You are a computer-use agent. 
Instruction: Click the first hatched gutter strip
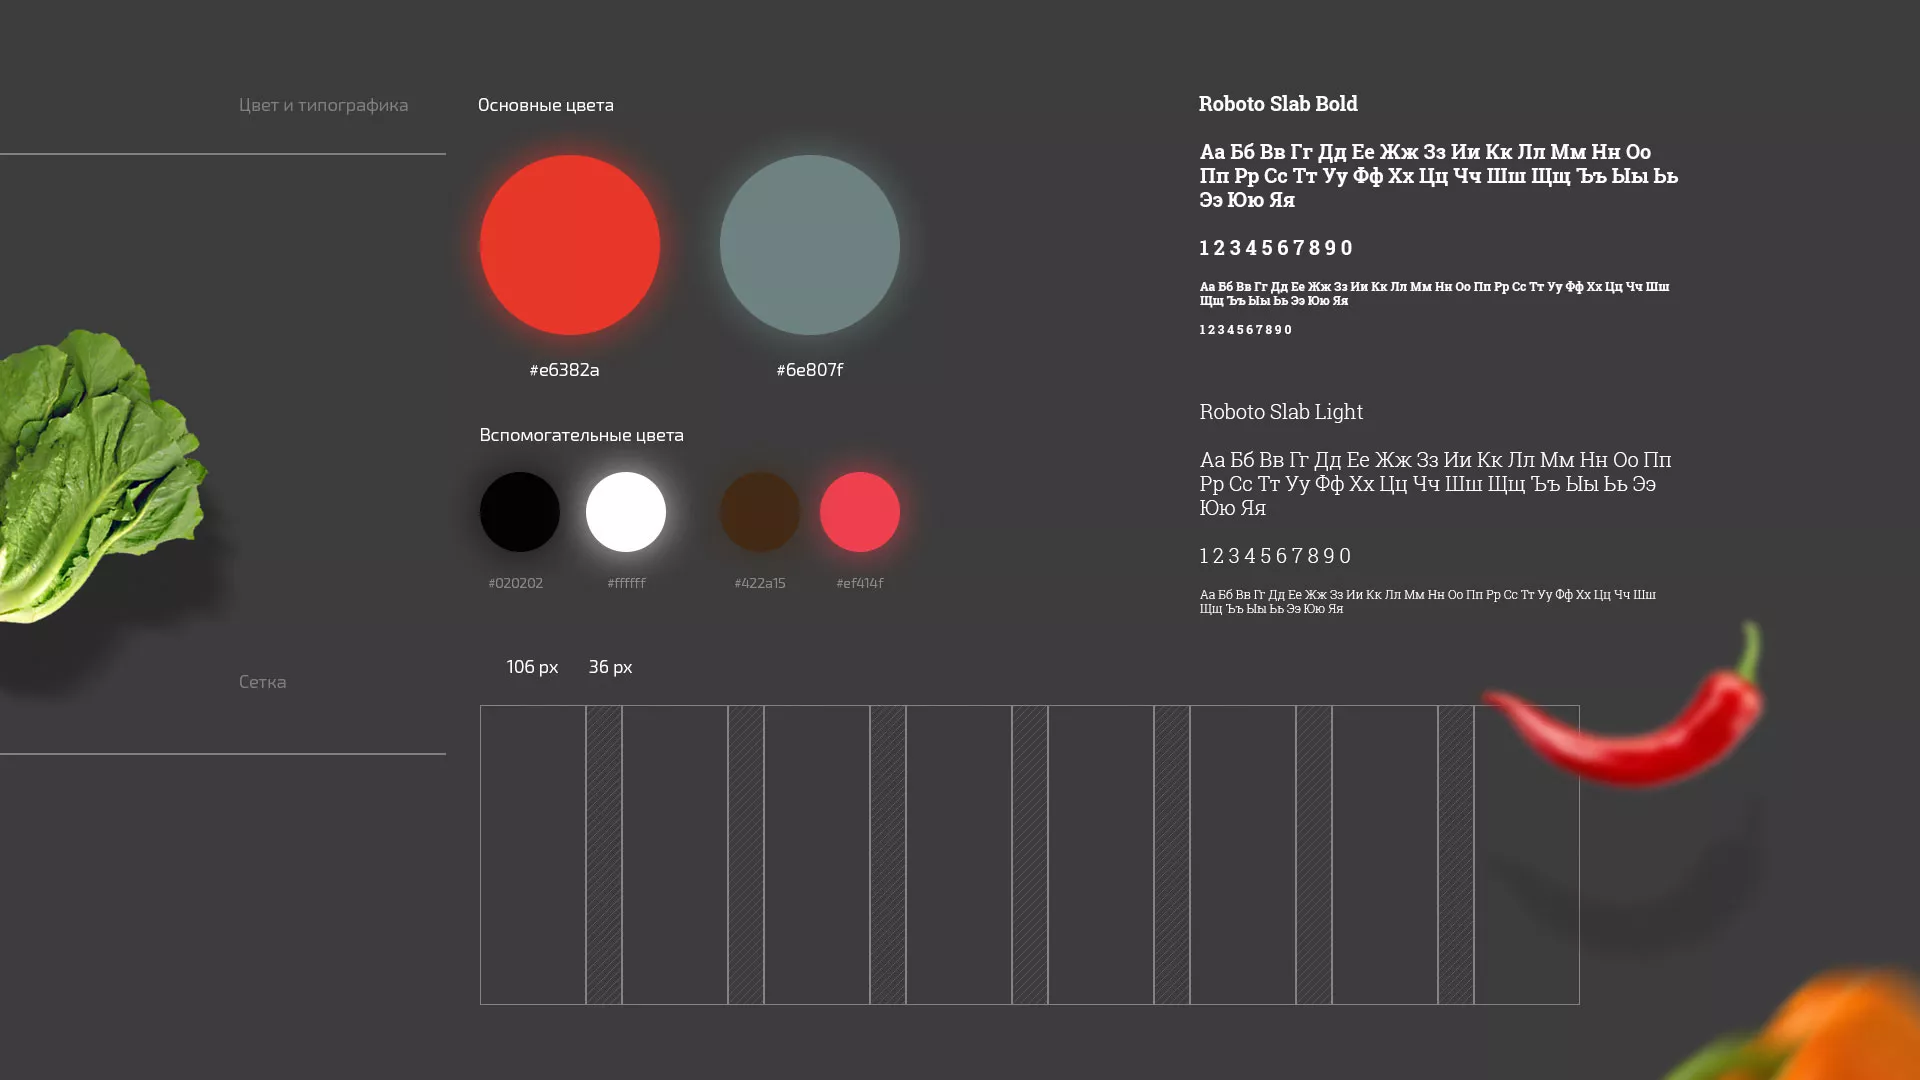click(x=603, y=855)
